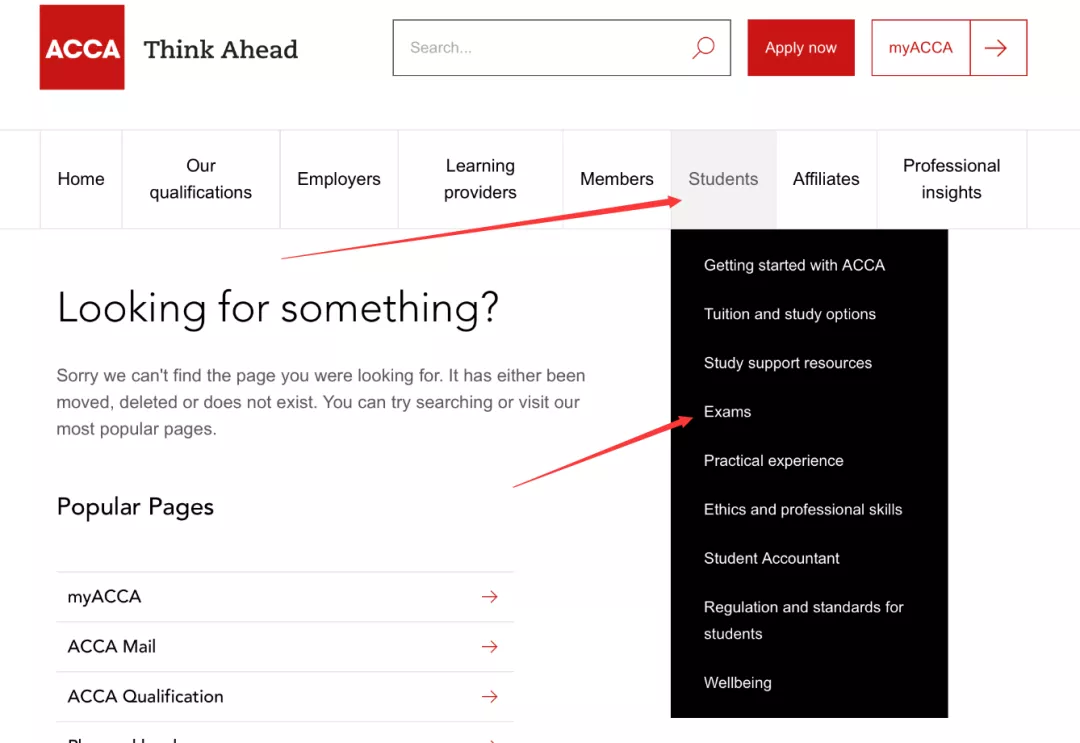Select Regulation and standards for students
The height and width of the screenshot is (743, 1080).
click(803, 620)
